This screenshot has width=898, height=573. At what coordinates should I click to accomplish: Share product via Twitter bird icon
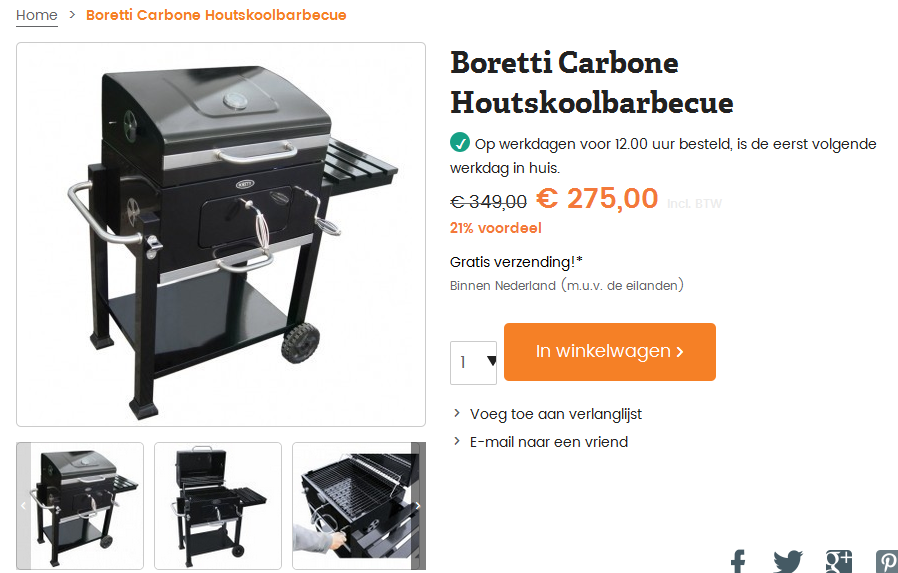click(x=787, y=562)
